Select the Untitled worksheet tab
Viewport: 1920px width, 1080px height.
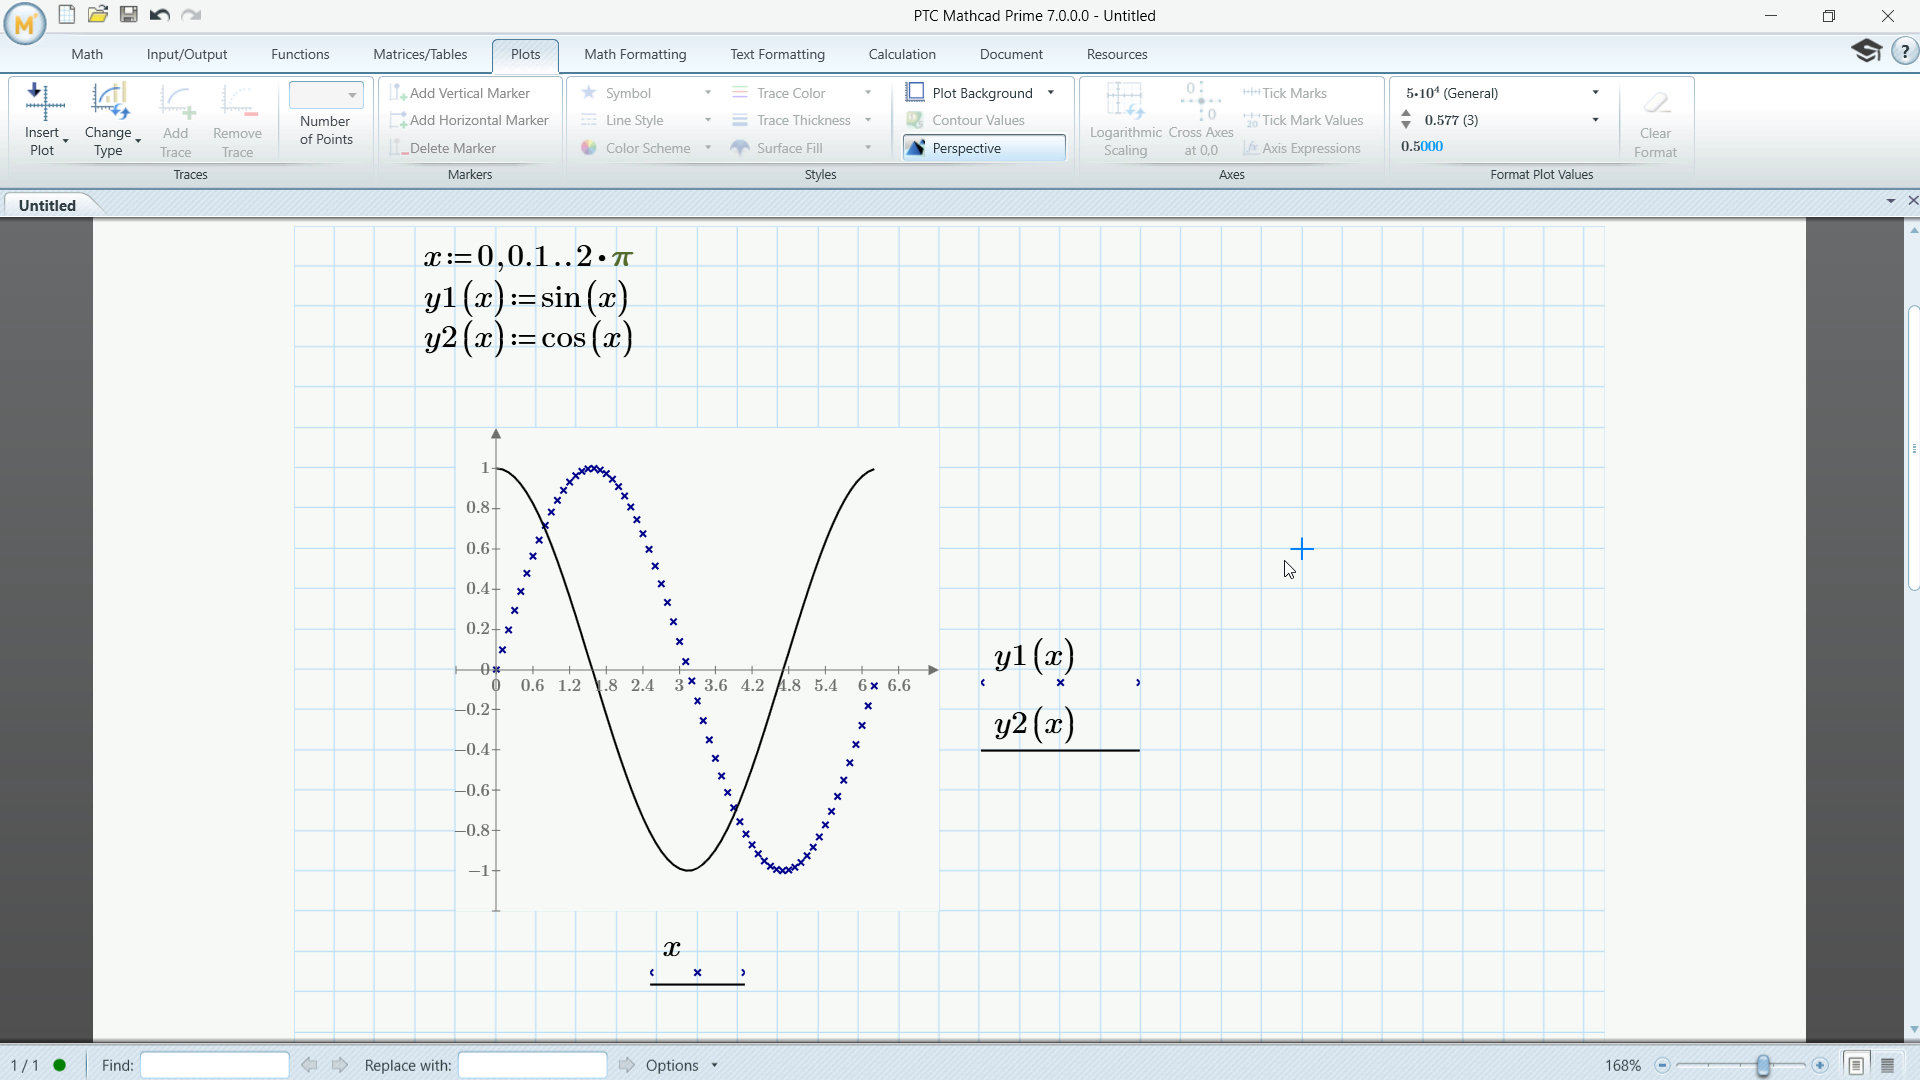tap(47, 205)
